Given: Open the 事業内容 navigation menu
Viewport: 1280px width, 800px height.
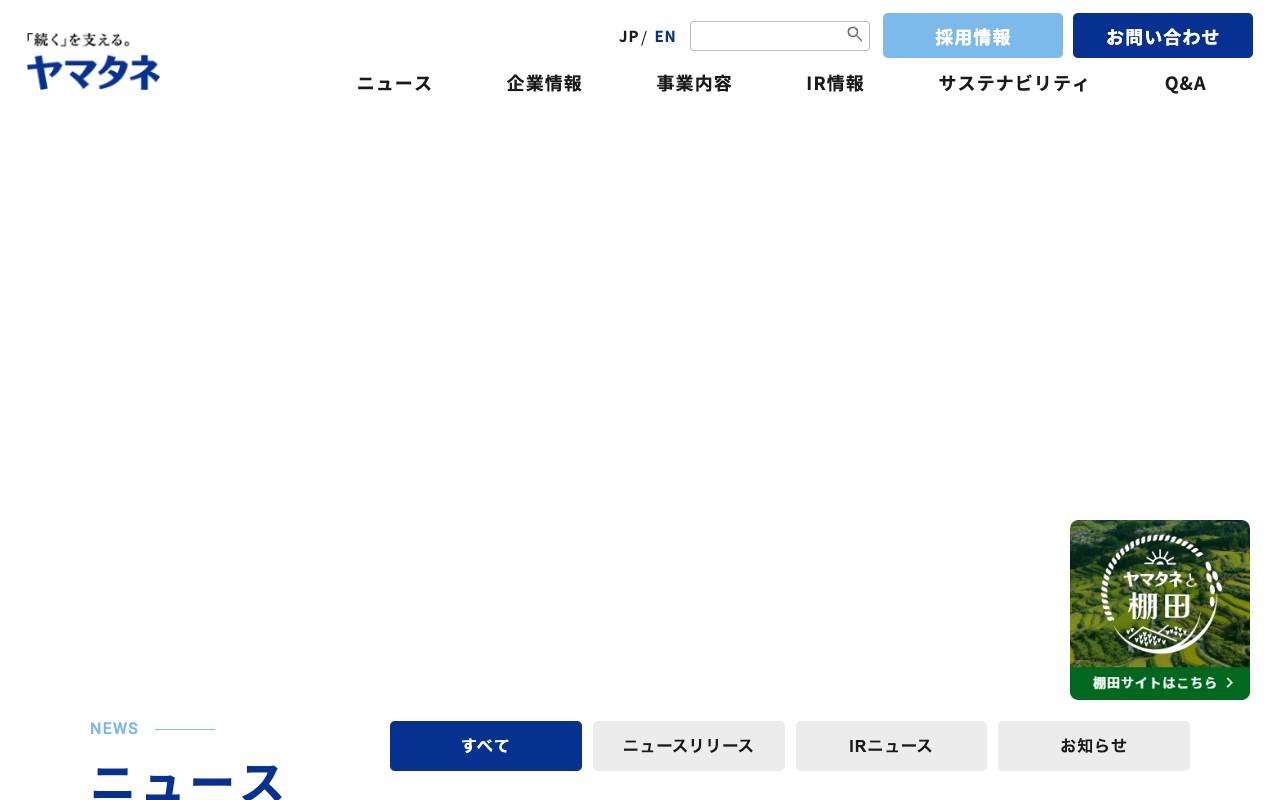Looking at the screenshot, I should pos(694,84).
